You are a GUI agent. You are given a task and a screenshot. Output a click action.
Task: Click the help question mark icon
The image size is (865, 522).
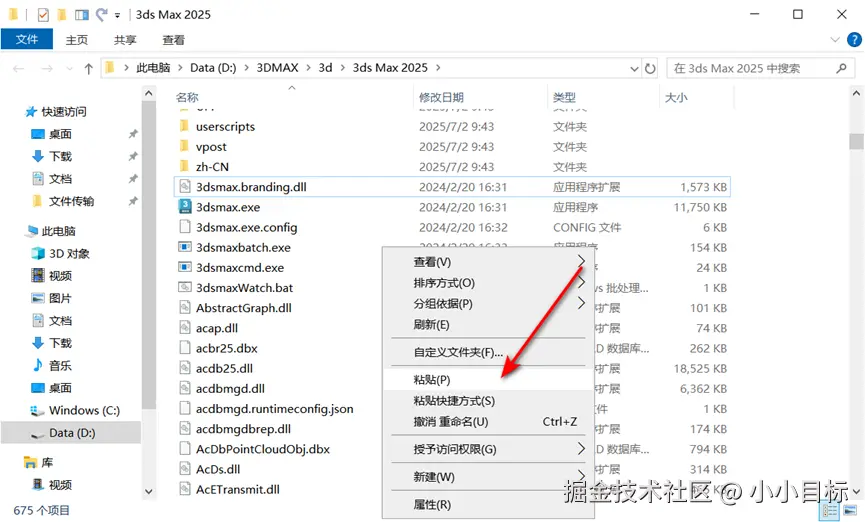[854, 40]
